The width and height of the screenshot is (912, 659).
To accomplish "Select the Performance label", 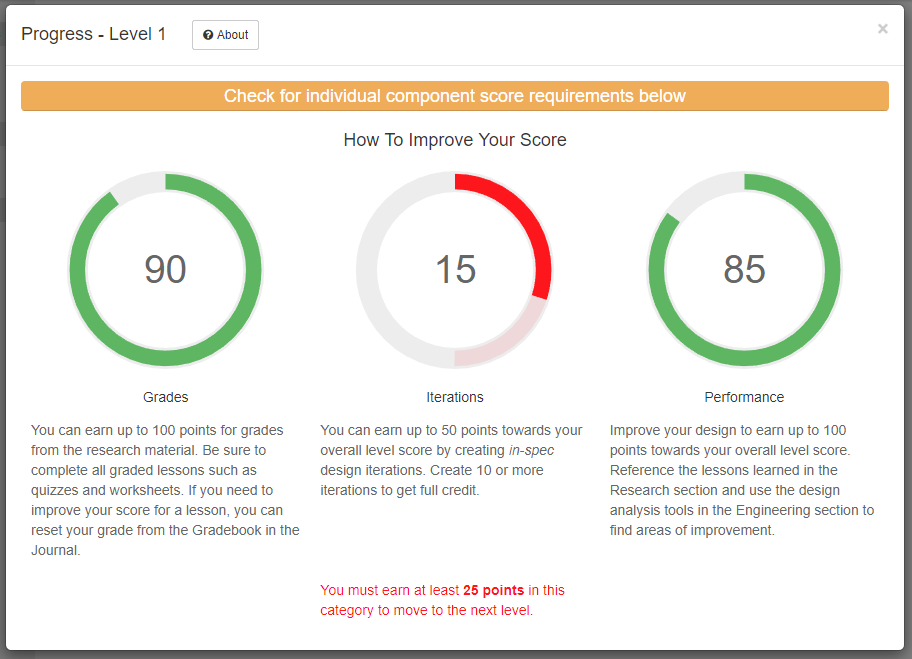I will pos(744,397).
